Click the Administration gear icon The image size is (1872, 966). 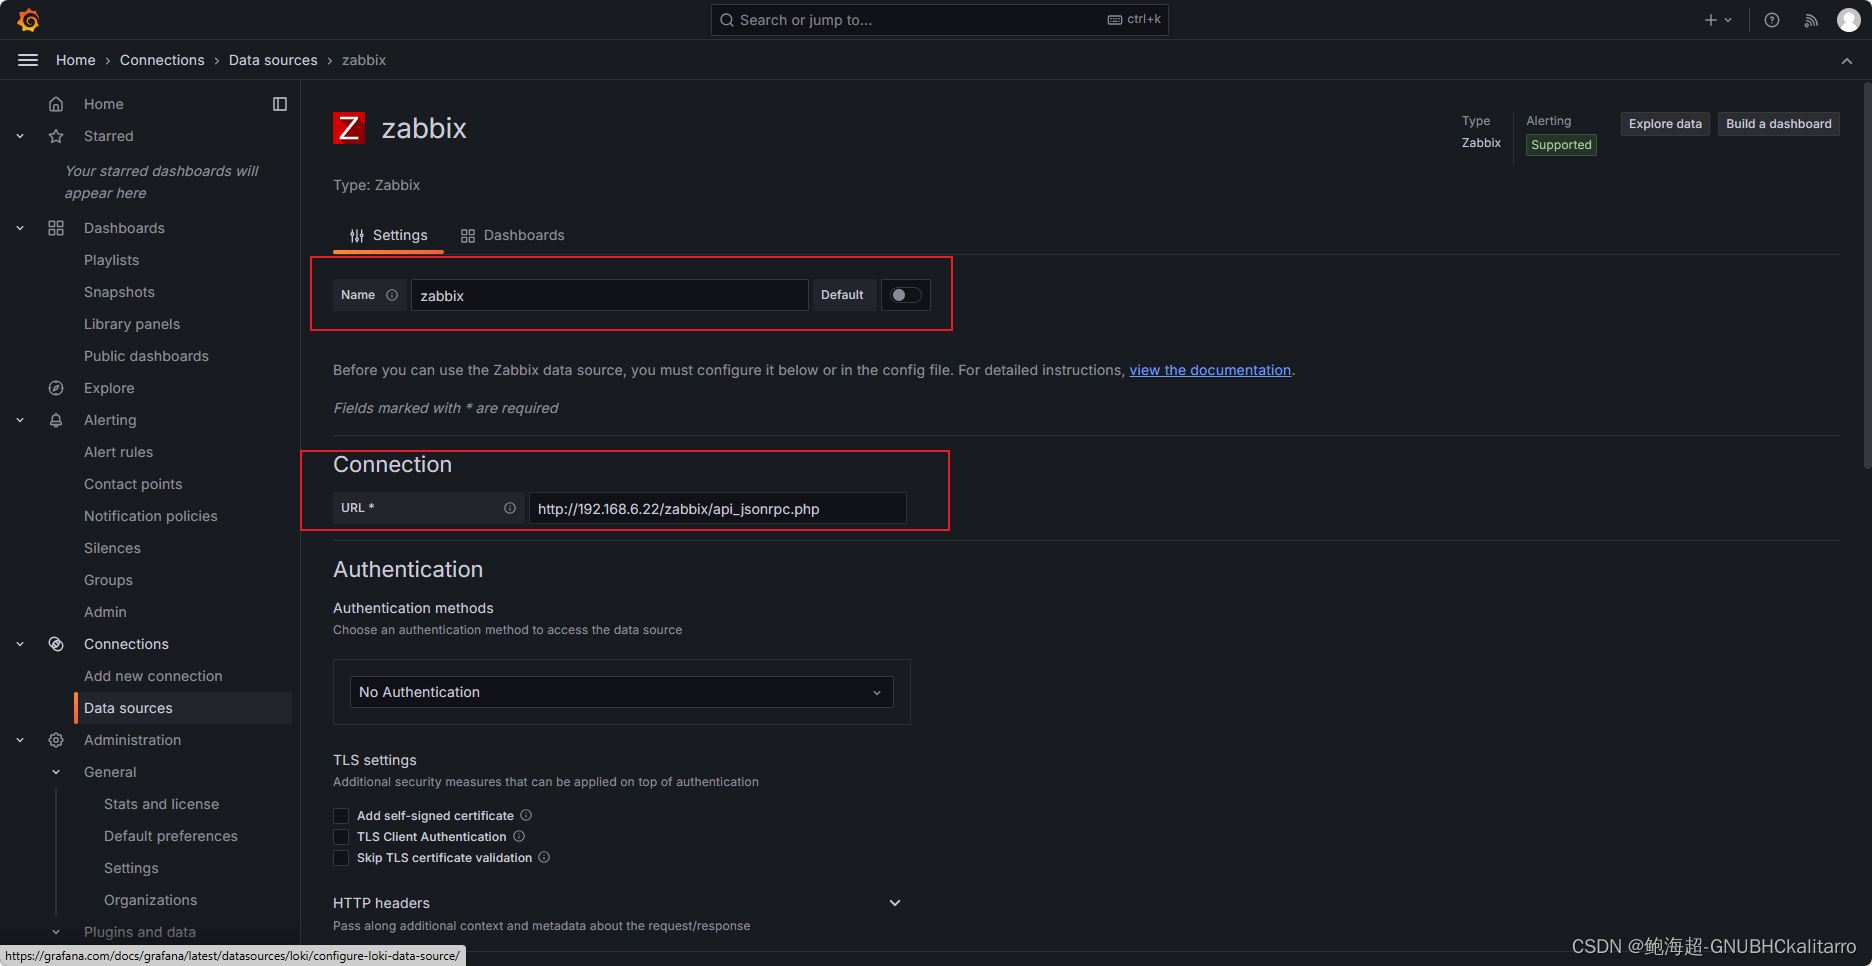[56, 740]
